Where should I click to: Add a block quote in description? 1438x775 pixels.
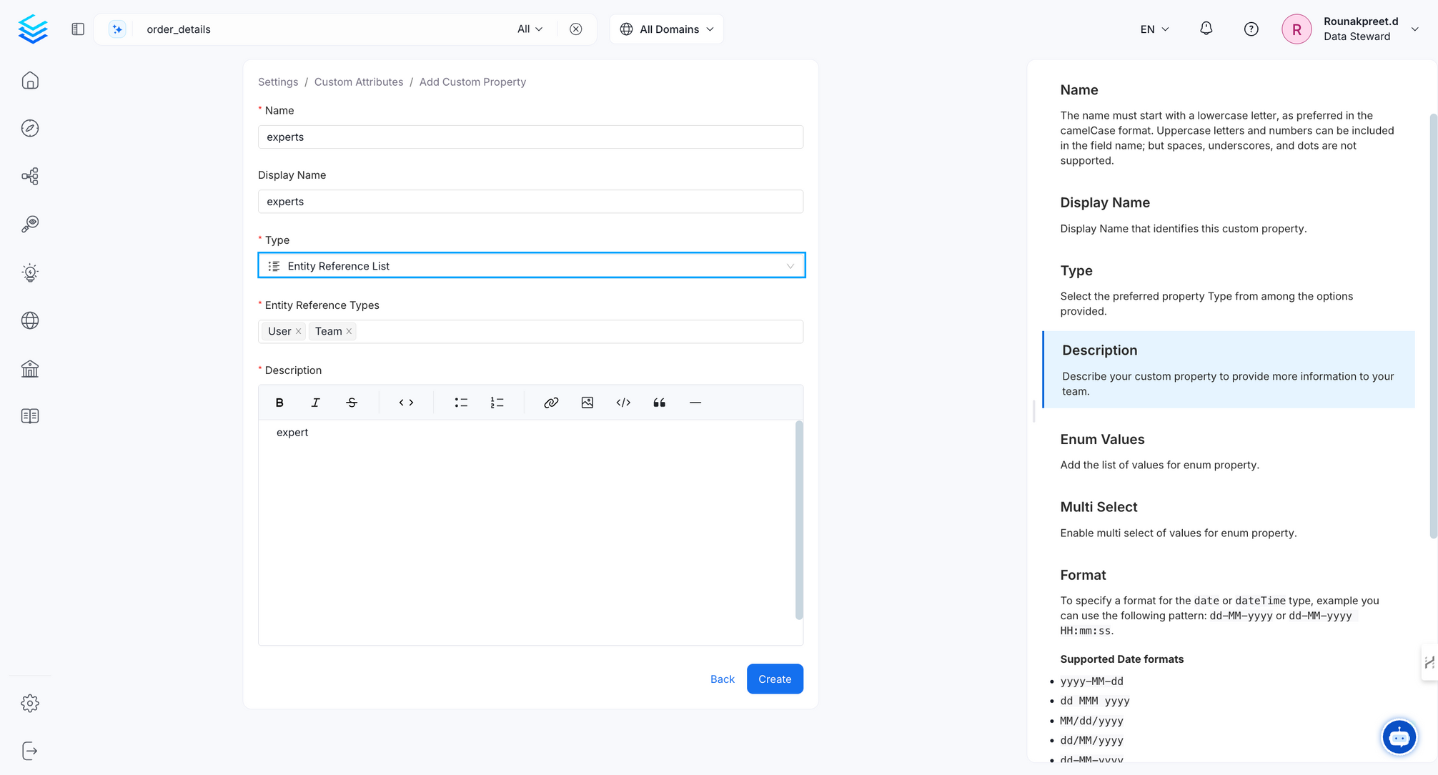659,403
